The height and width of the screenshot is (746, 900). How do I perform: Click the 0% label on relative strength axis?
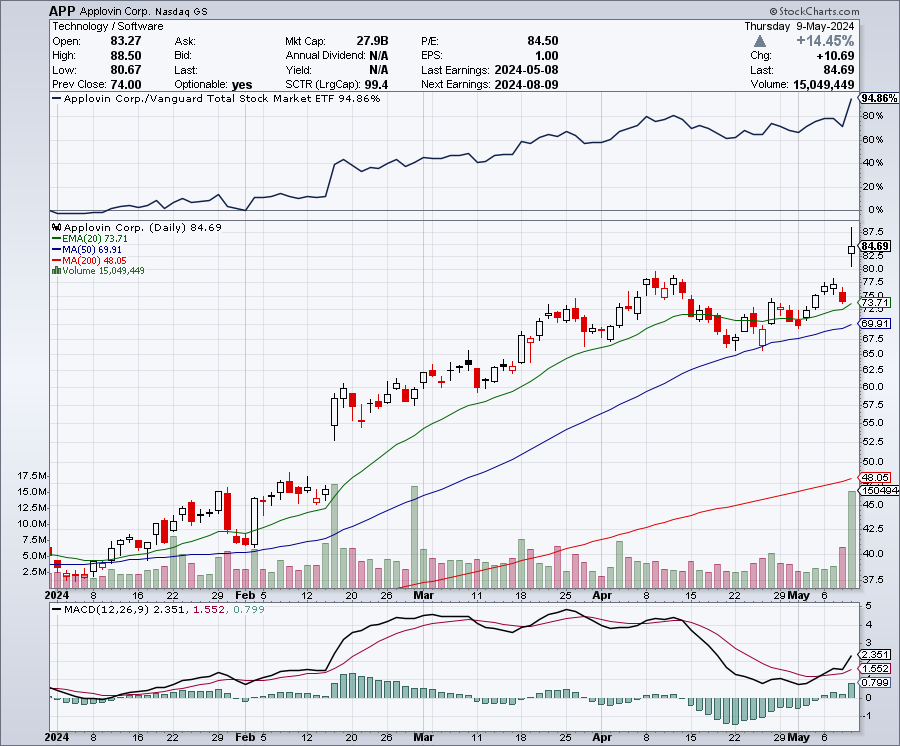[875, 210]
